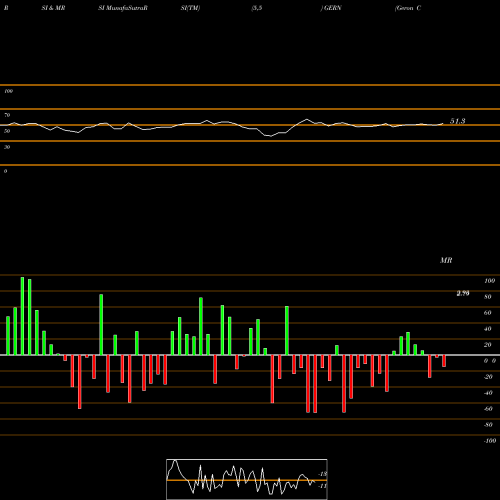Click the '-100' axis label of MR chart

point(490,441)
